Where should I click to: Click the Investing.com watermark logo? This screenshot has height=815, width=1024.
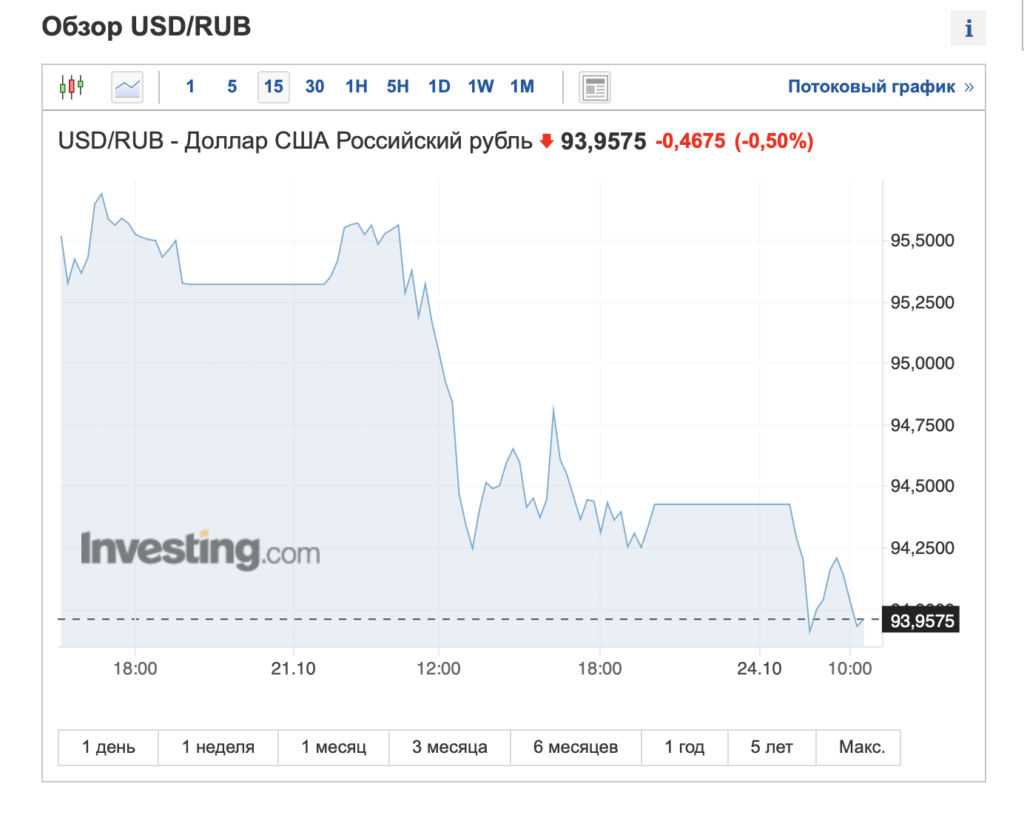(x=200, y=549)
